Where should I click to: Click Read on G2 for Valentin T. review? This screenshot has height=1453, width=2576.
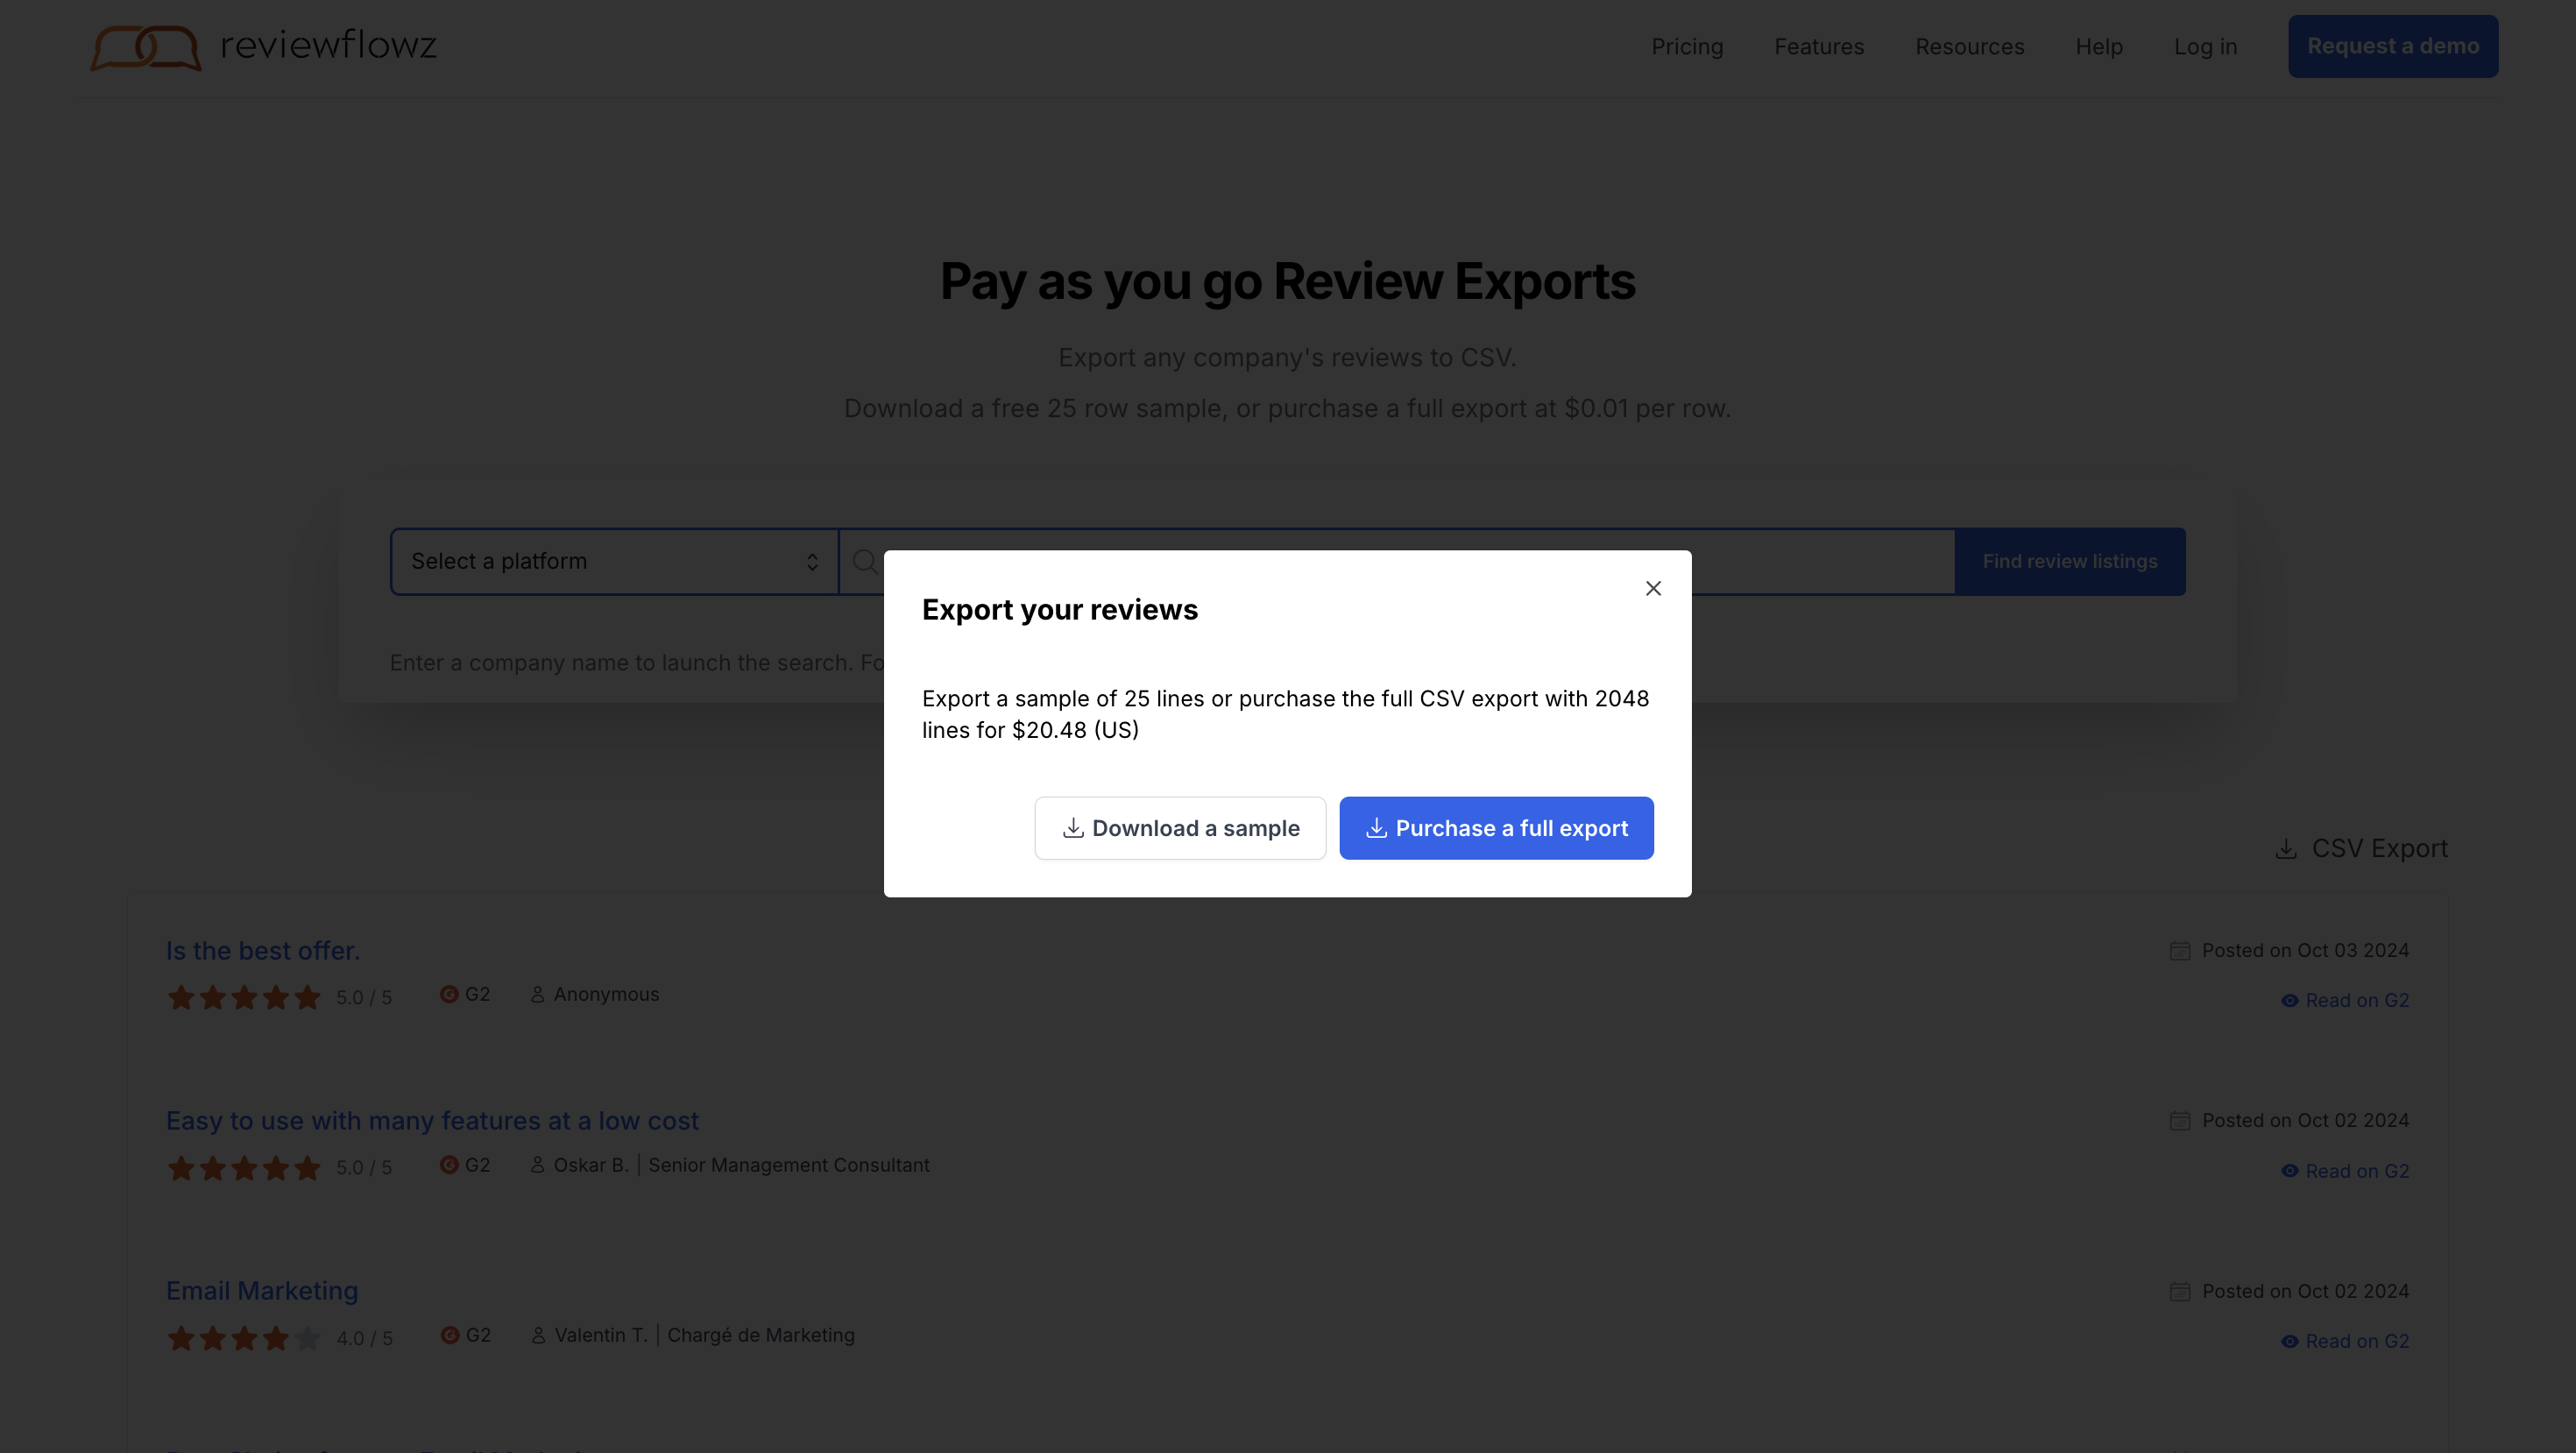pos(2345,1341)
